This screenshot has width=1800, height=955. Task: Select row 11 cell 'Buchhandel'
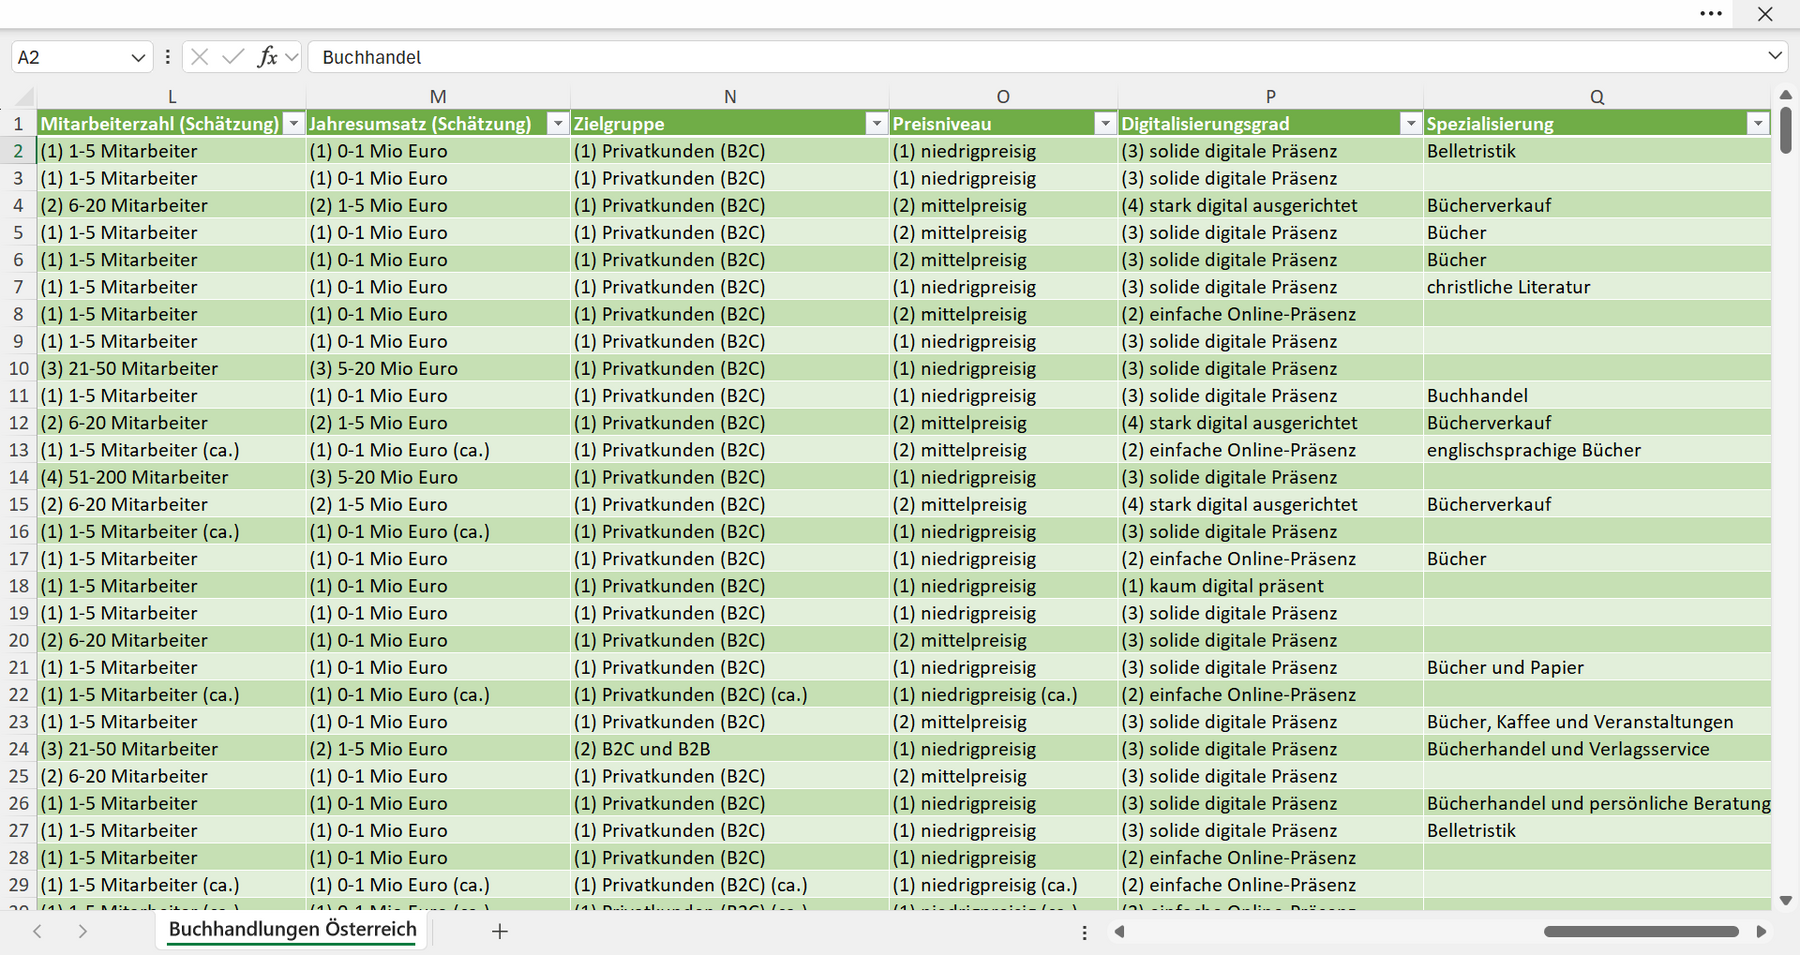1597,396
